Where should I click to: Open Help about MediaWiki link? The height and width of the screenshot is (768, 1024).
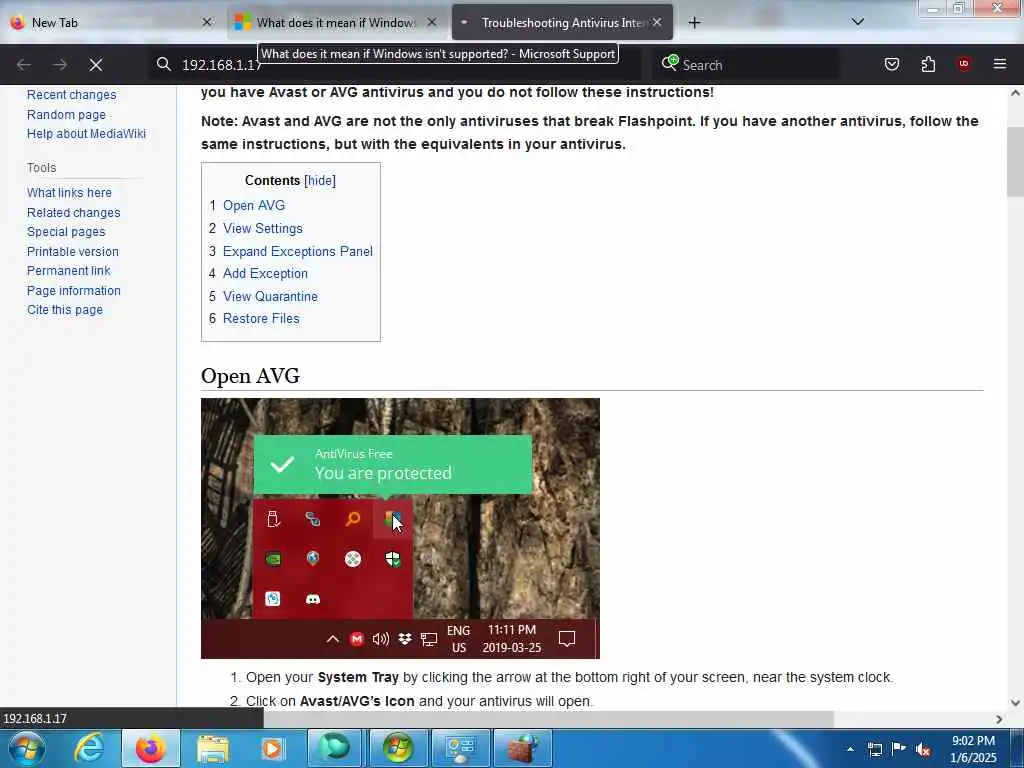pos(86,134)
